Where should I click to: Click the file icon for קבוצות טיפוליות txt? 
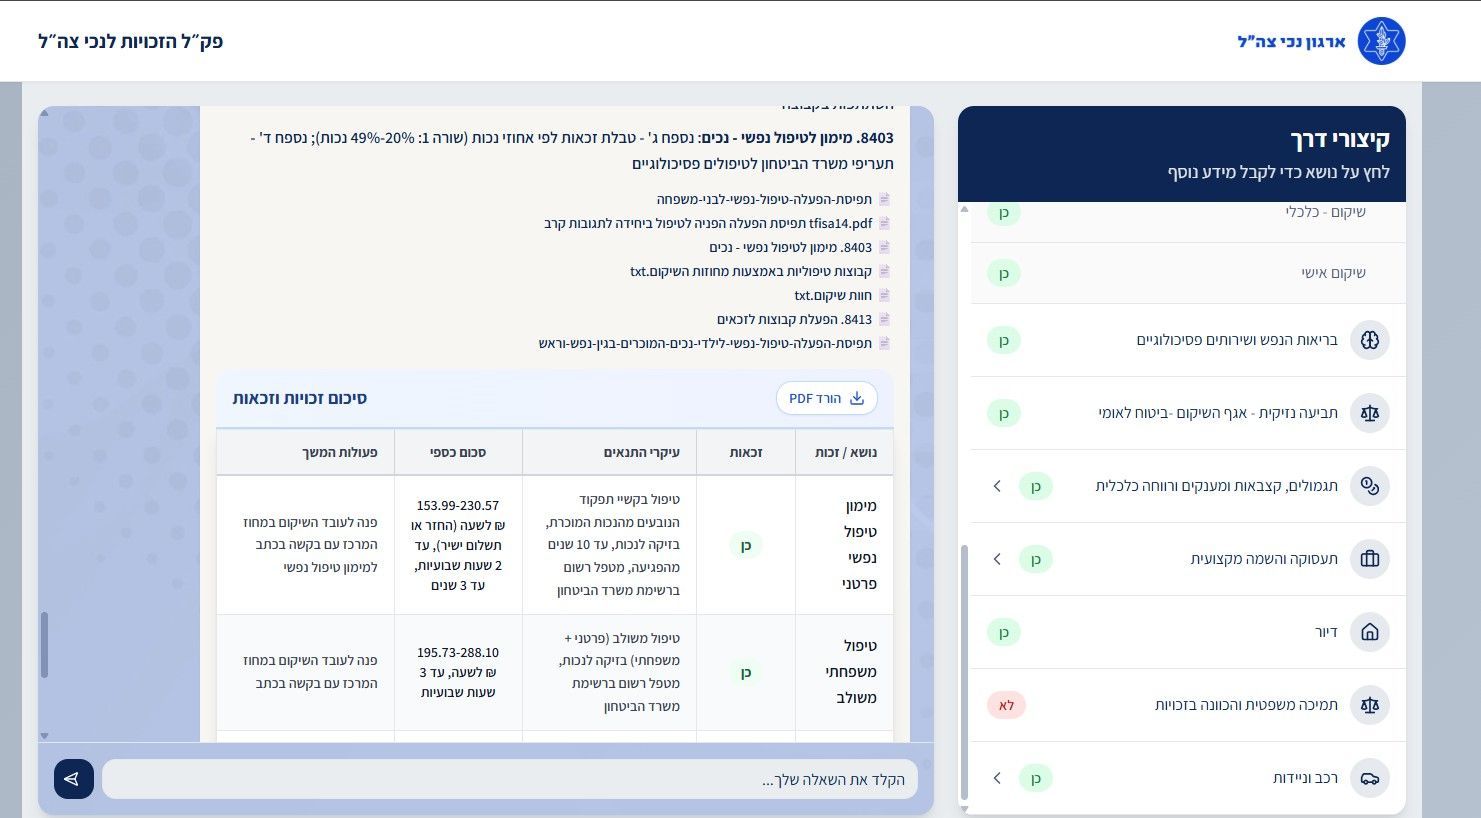(x=884, y=271)
